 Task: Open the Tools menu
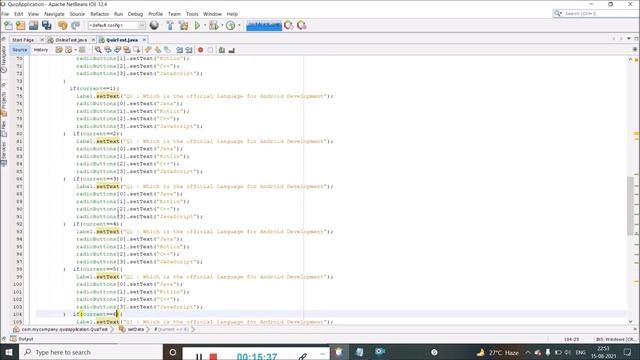192,14
